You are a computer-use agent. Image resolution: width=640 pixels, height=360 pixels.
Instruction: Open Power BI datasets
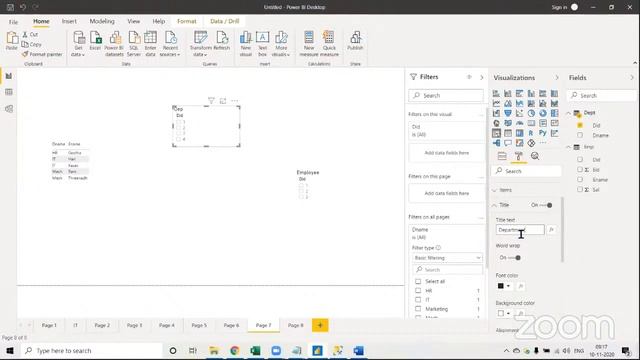tap(114, 44)
